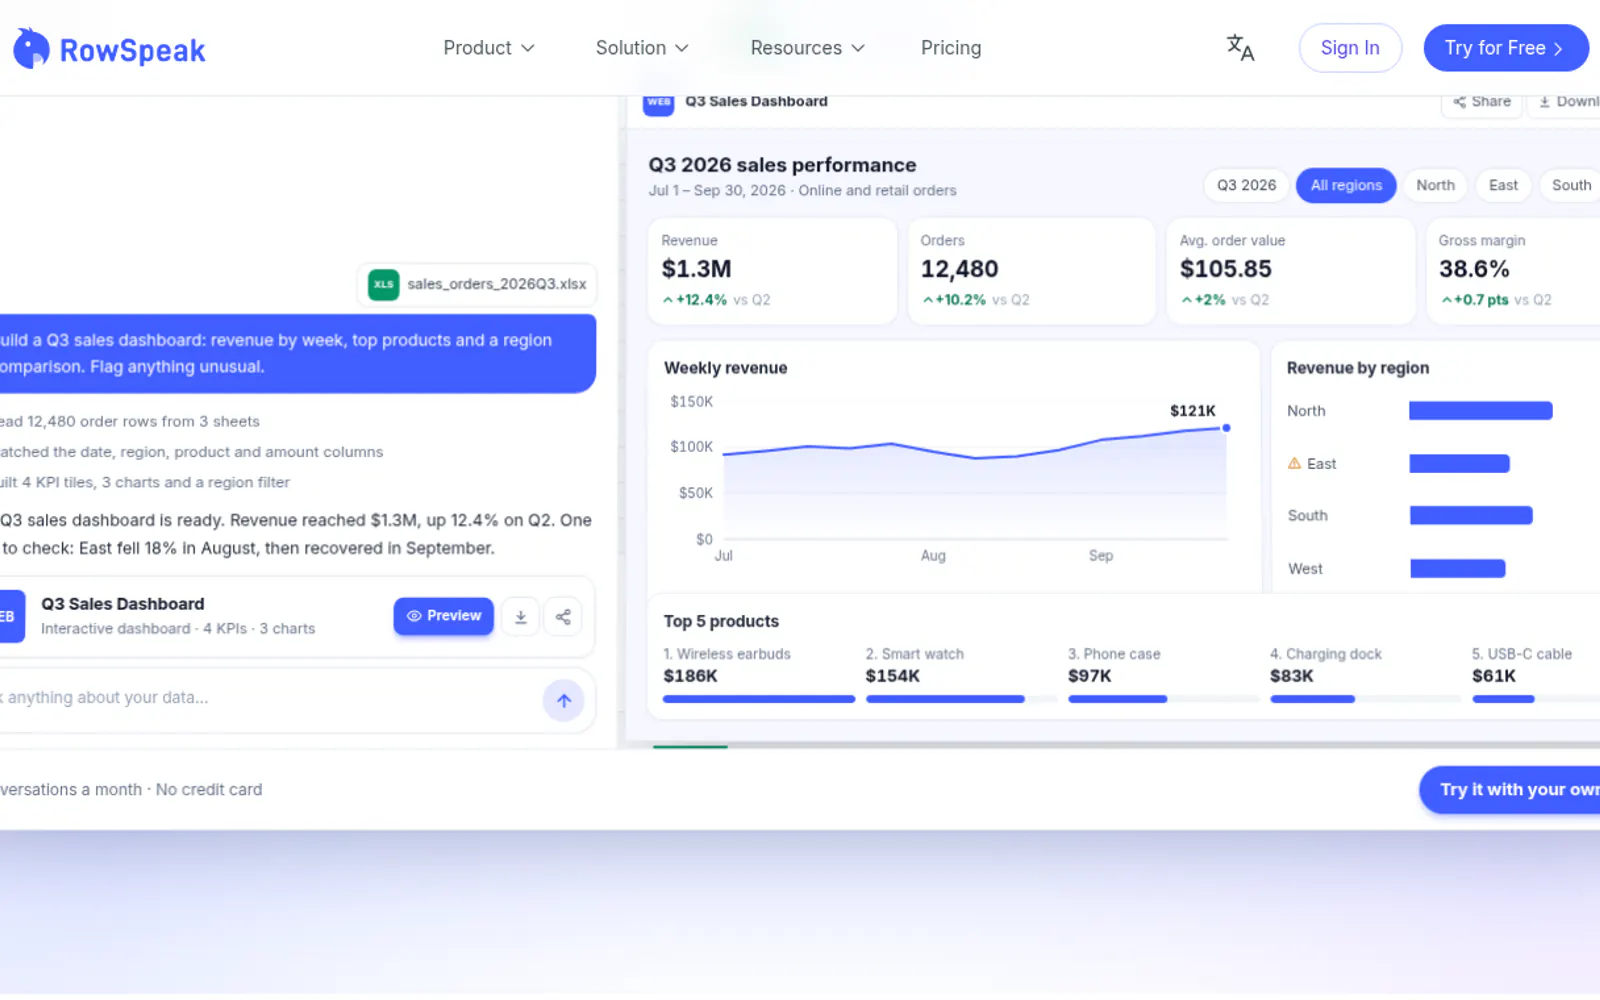1600x1000 pixels.
Task: Click Try for Free button
Action: [x=1505, y=48]
